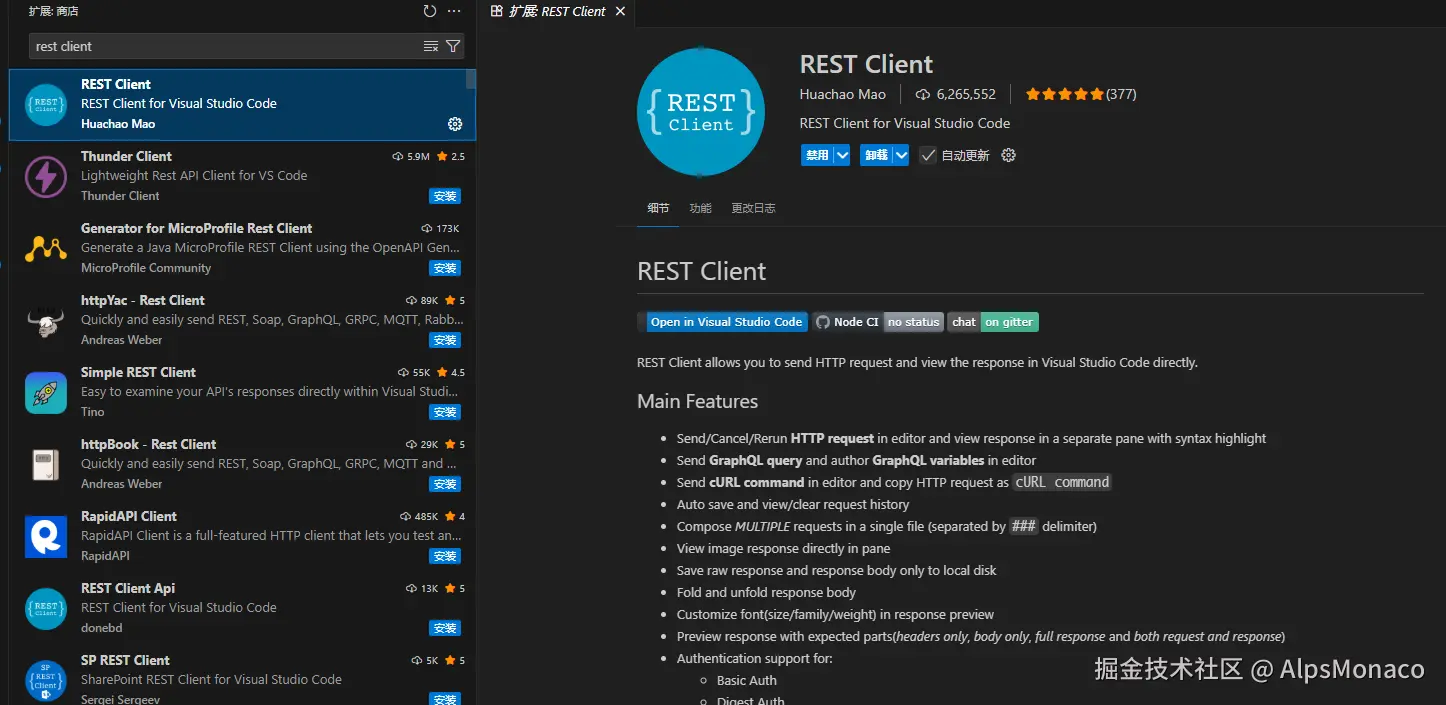Close the REST Client extension tab
The height and width of the screenshot is (705, 1446).
pos(620,12)
